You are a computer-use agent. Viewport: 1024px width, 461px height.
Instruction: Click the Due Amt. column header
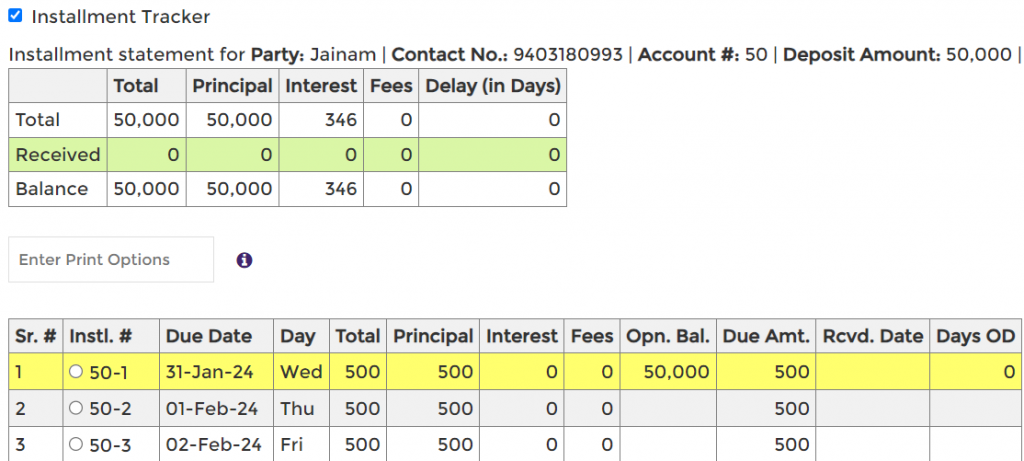tap(766, 336)
